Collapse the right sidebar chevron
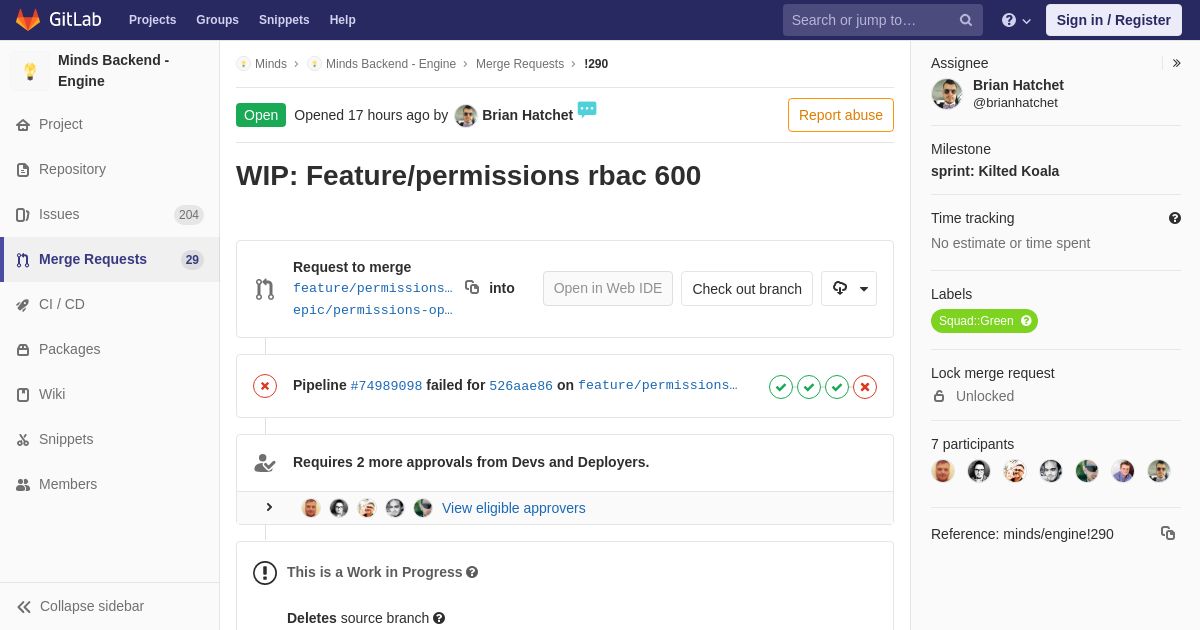This screenshot has width=1200, height=630. pyautogui.click(x=1176, y=63)
